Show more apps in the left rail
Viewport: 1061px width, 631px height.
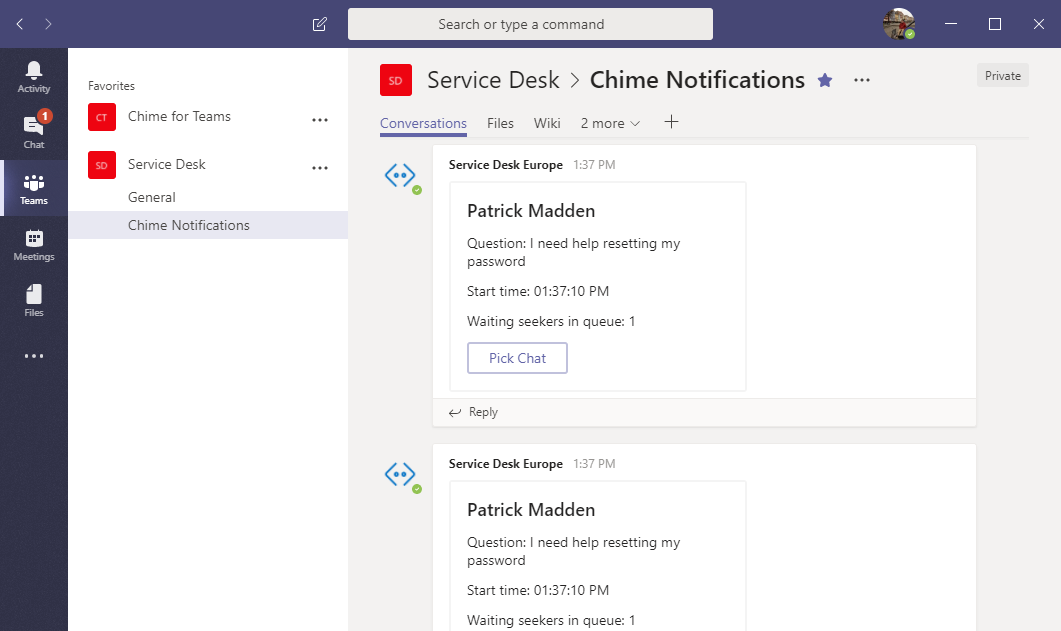(x=34, y=356)
